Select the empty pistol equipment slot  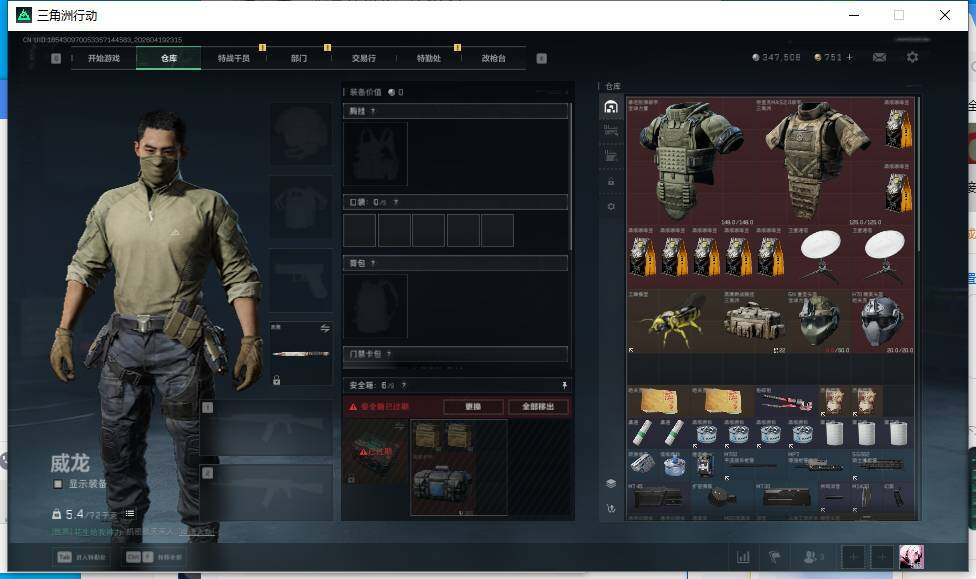[301, 281]
